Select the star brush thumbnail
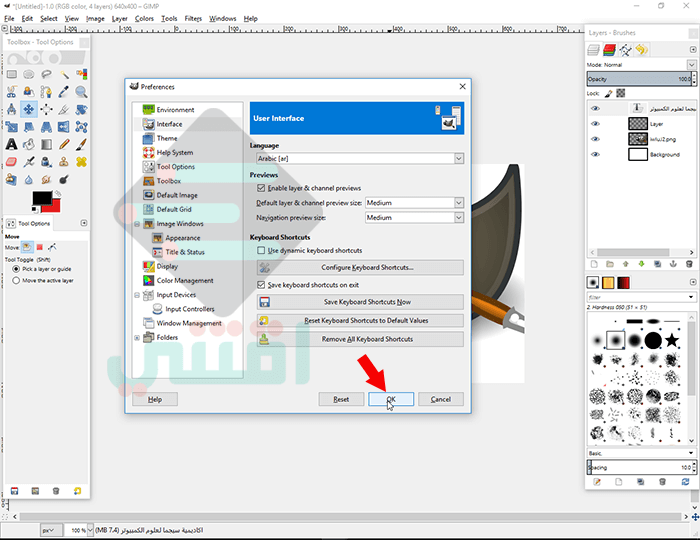This screenshot has height=540, width=700. pyautogui.click(x=672, y=340)
